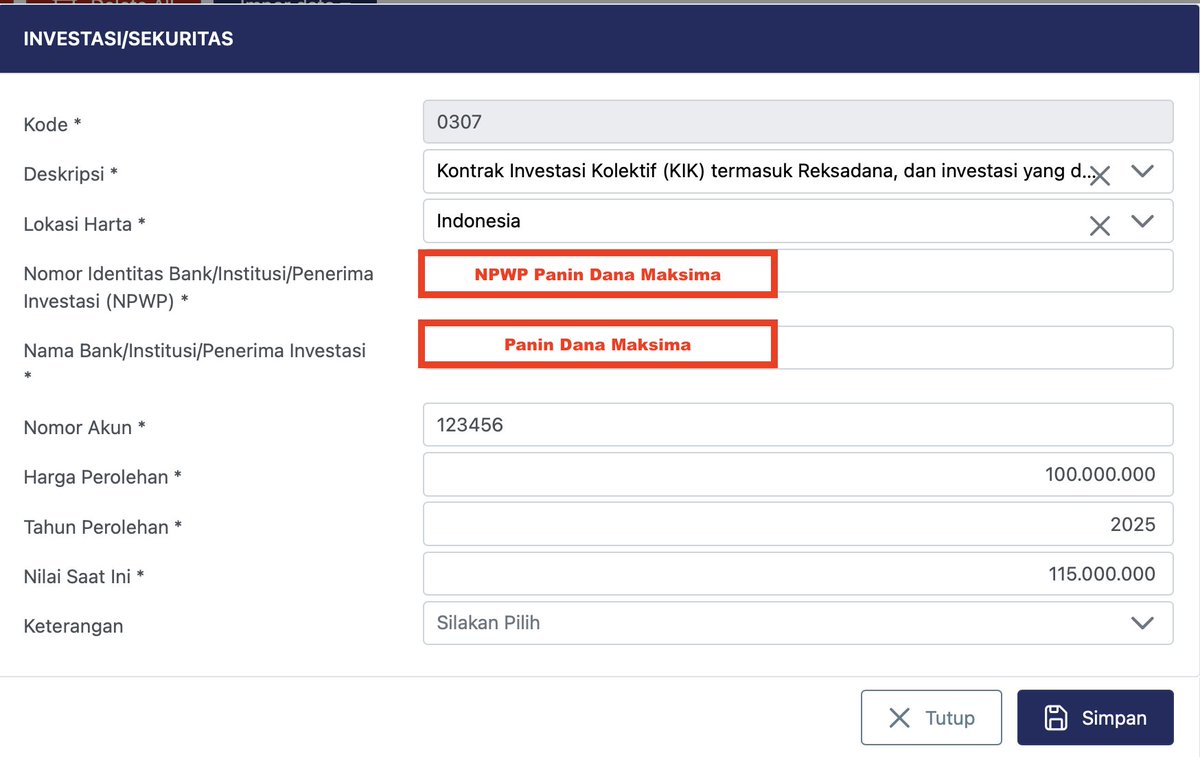Click the INVESTASI/SEKURITAS dialog title
1200x757 pixels.
pos(128,39)
